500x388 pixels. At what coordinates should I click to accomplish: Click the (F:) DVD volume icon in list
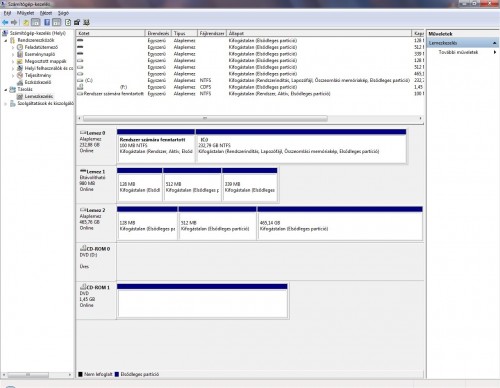[80, 87]
